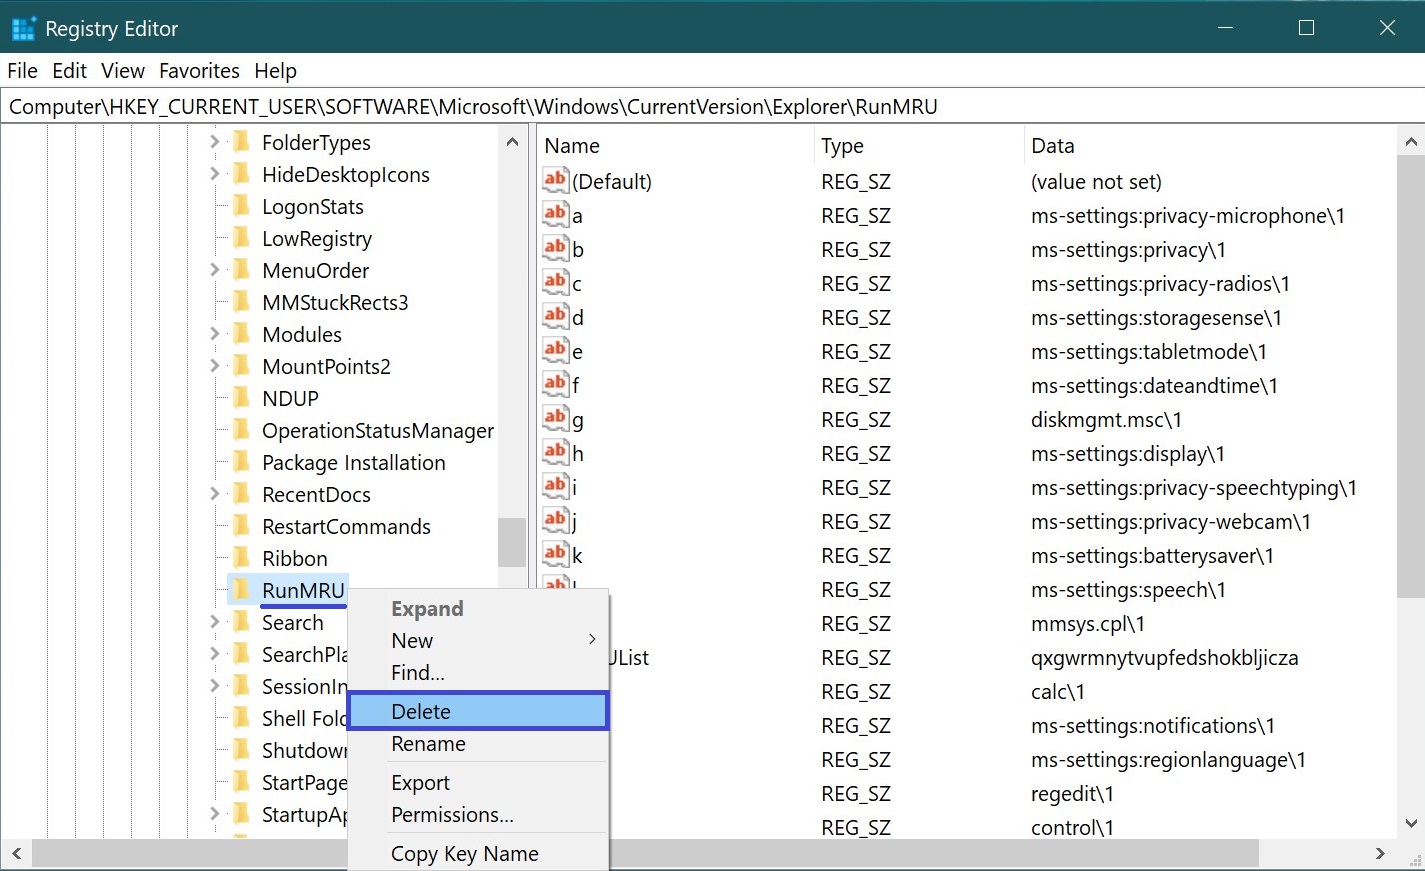Click the MMStuckRects3 folder icon
Viewport: 1425px width, 871px height.
pyautogui.click(x=241, y=302)
